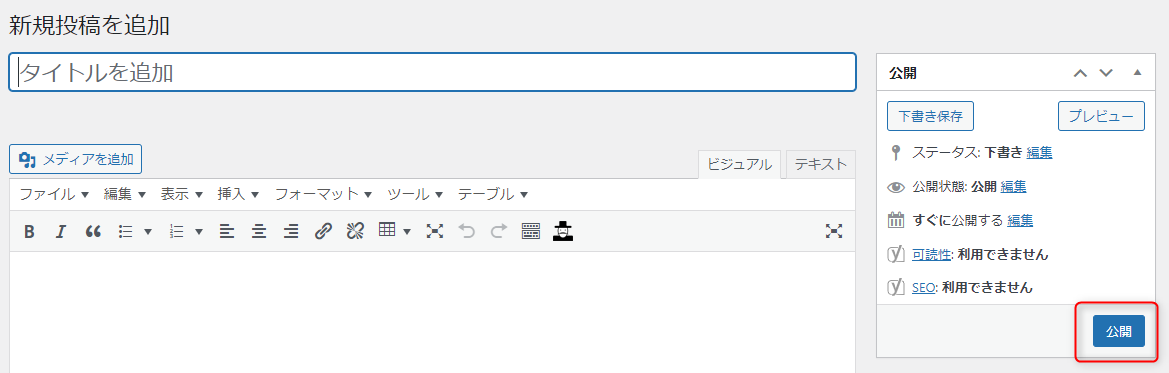Toggle distraction-free mode at toolbar right
Viewport: 1169px width, 373px height.
pos(834,231)
